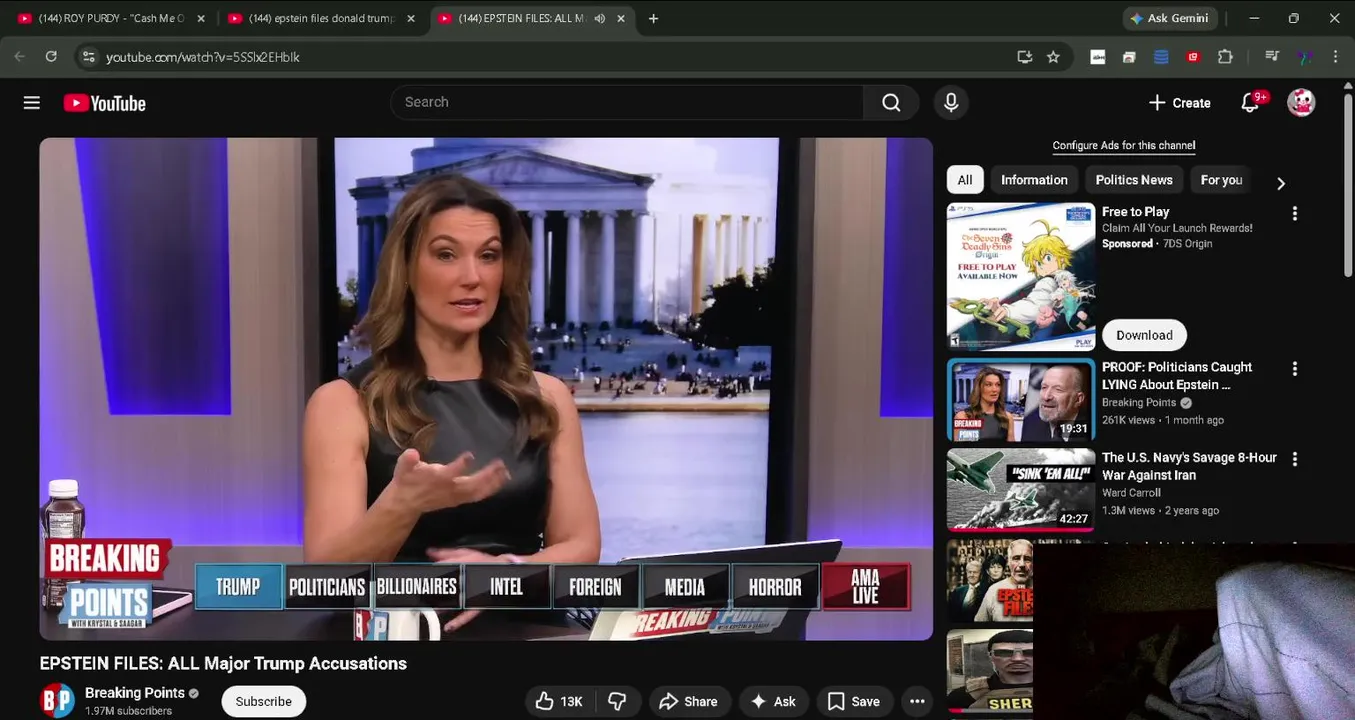
Task: Click the search magnifier button
Action: [x=891, y=102]
